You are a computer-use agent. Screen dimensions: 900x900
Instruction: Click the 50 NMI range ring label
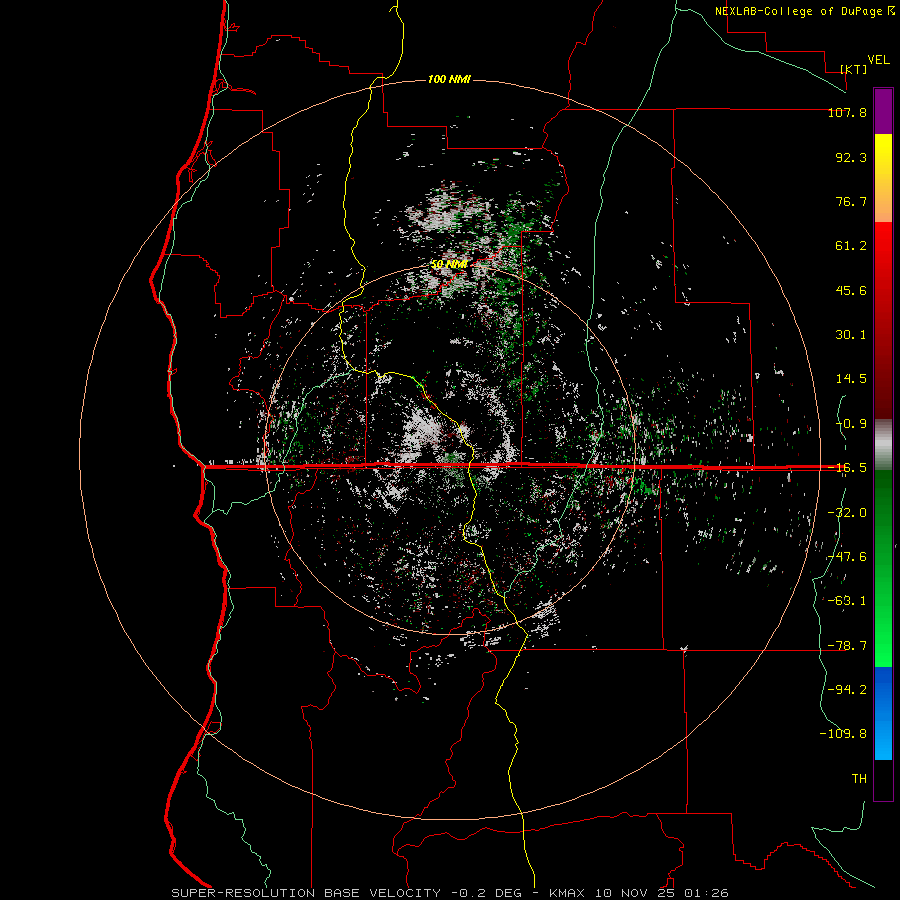tap(448, 265)
